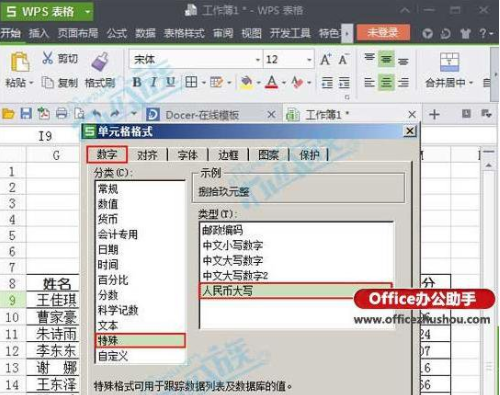The image size is (500, 395).
Task: Select 自定义 in category list
Action: pyautogui.click(x=140, y=356)
